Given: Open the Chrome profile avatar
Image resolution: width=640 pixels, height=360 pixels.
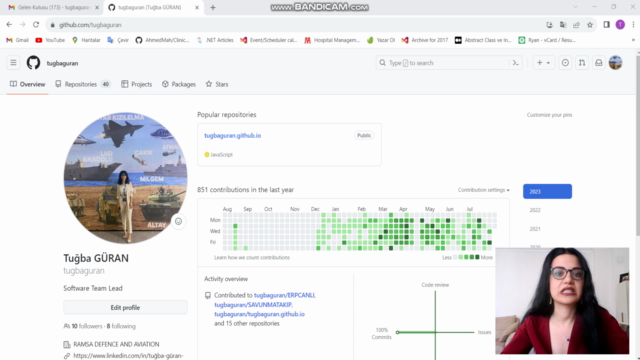Looking at the screenshot, I should tap(620, 25).
